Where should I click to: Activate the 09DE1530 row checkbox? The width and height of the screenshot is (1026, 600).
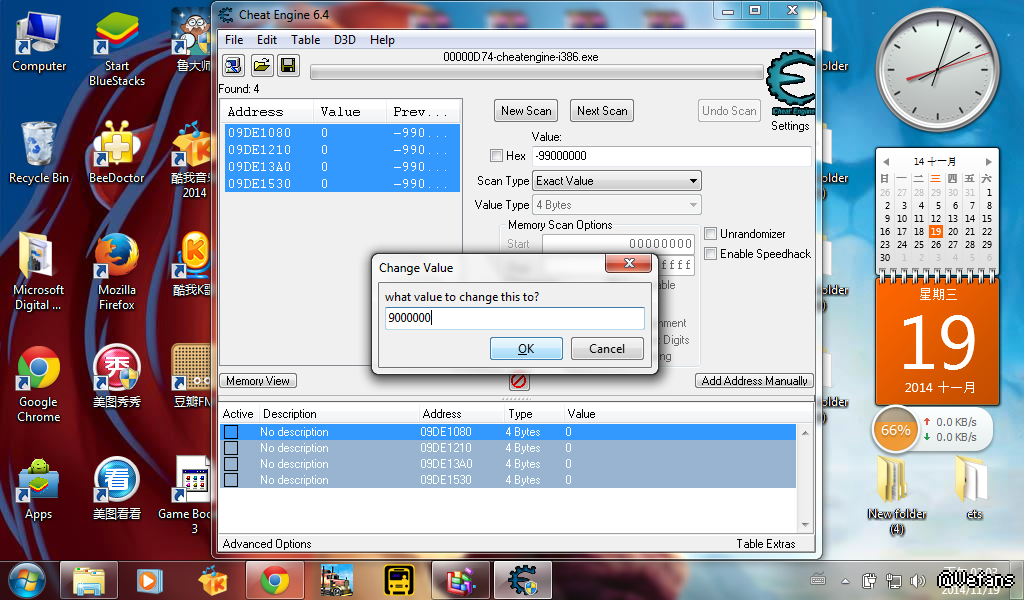231,480
